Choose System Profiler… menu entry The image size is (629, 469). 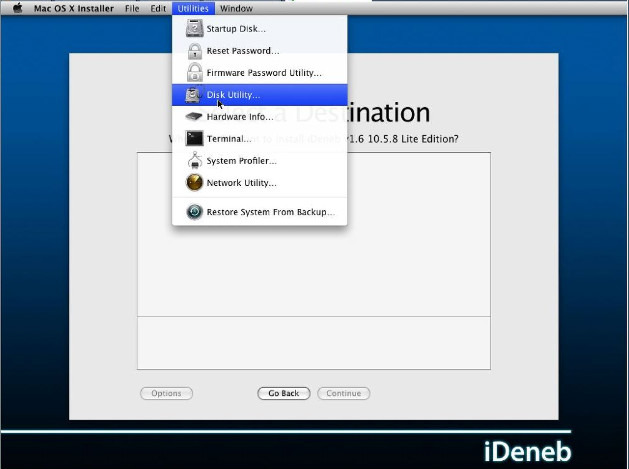[260, 161]
